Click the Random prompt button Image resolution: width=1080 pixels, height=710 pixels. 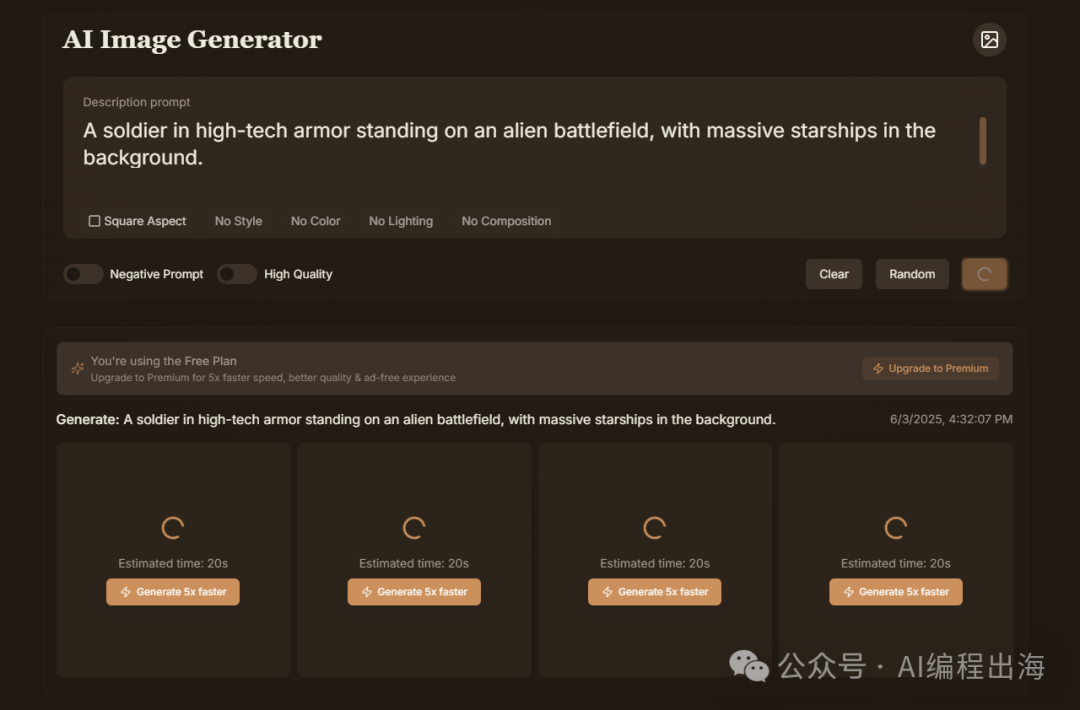pos(912,274)
